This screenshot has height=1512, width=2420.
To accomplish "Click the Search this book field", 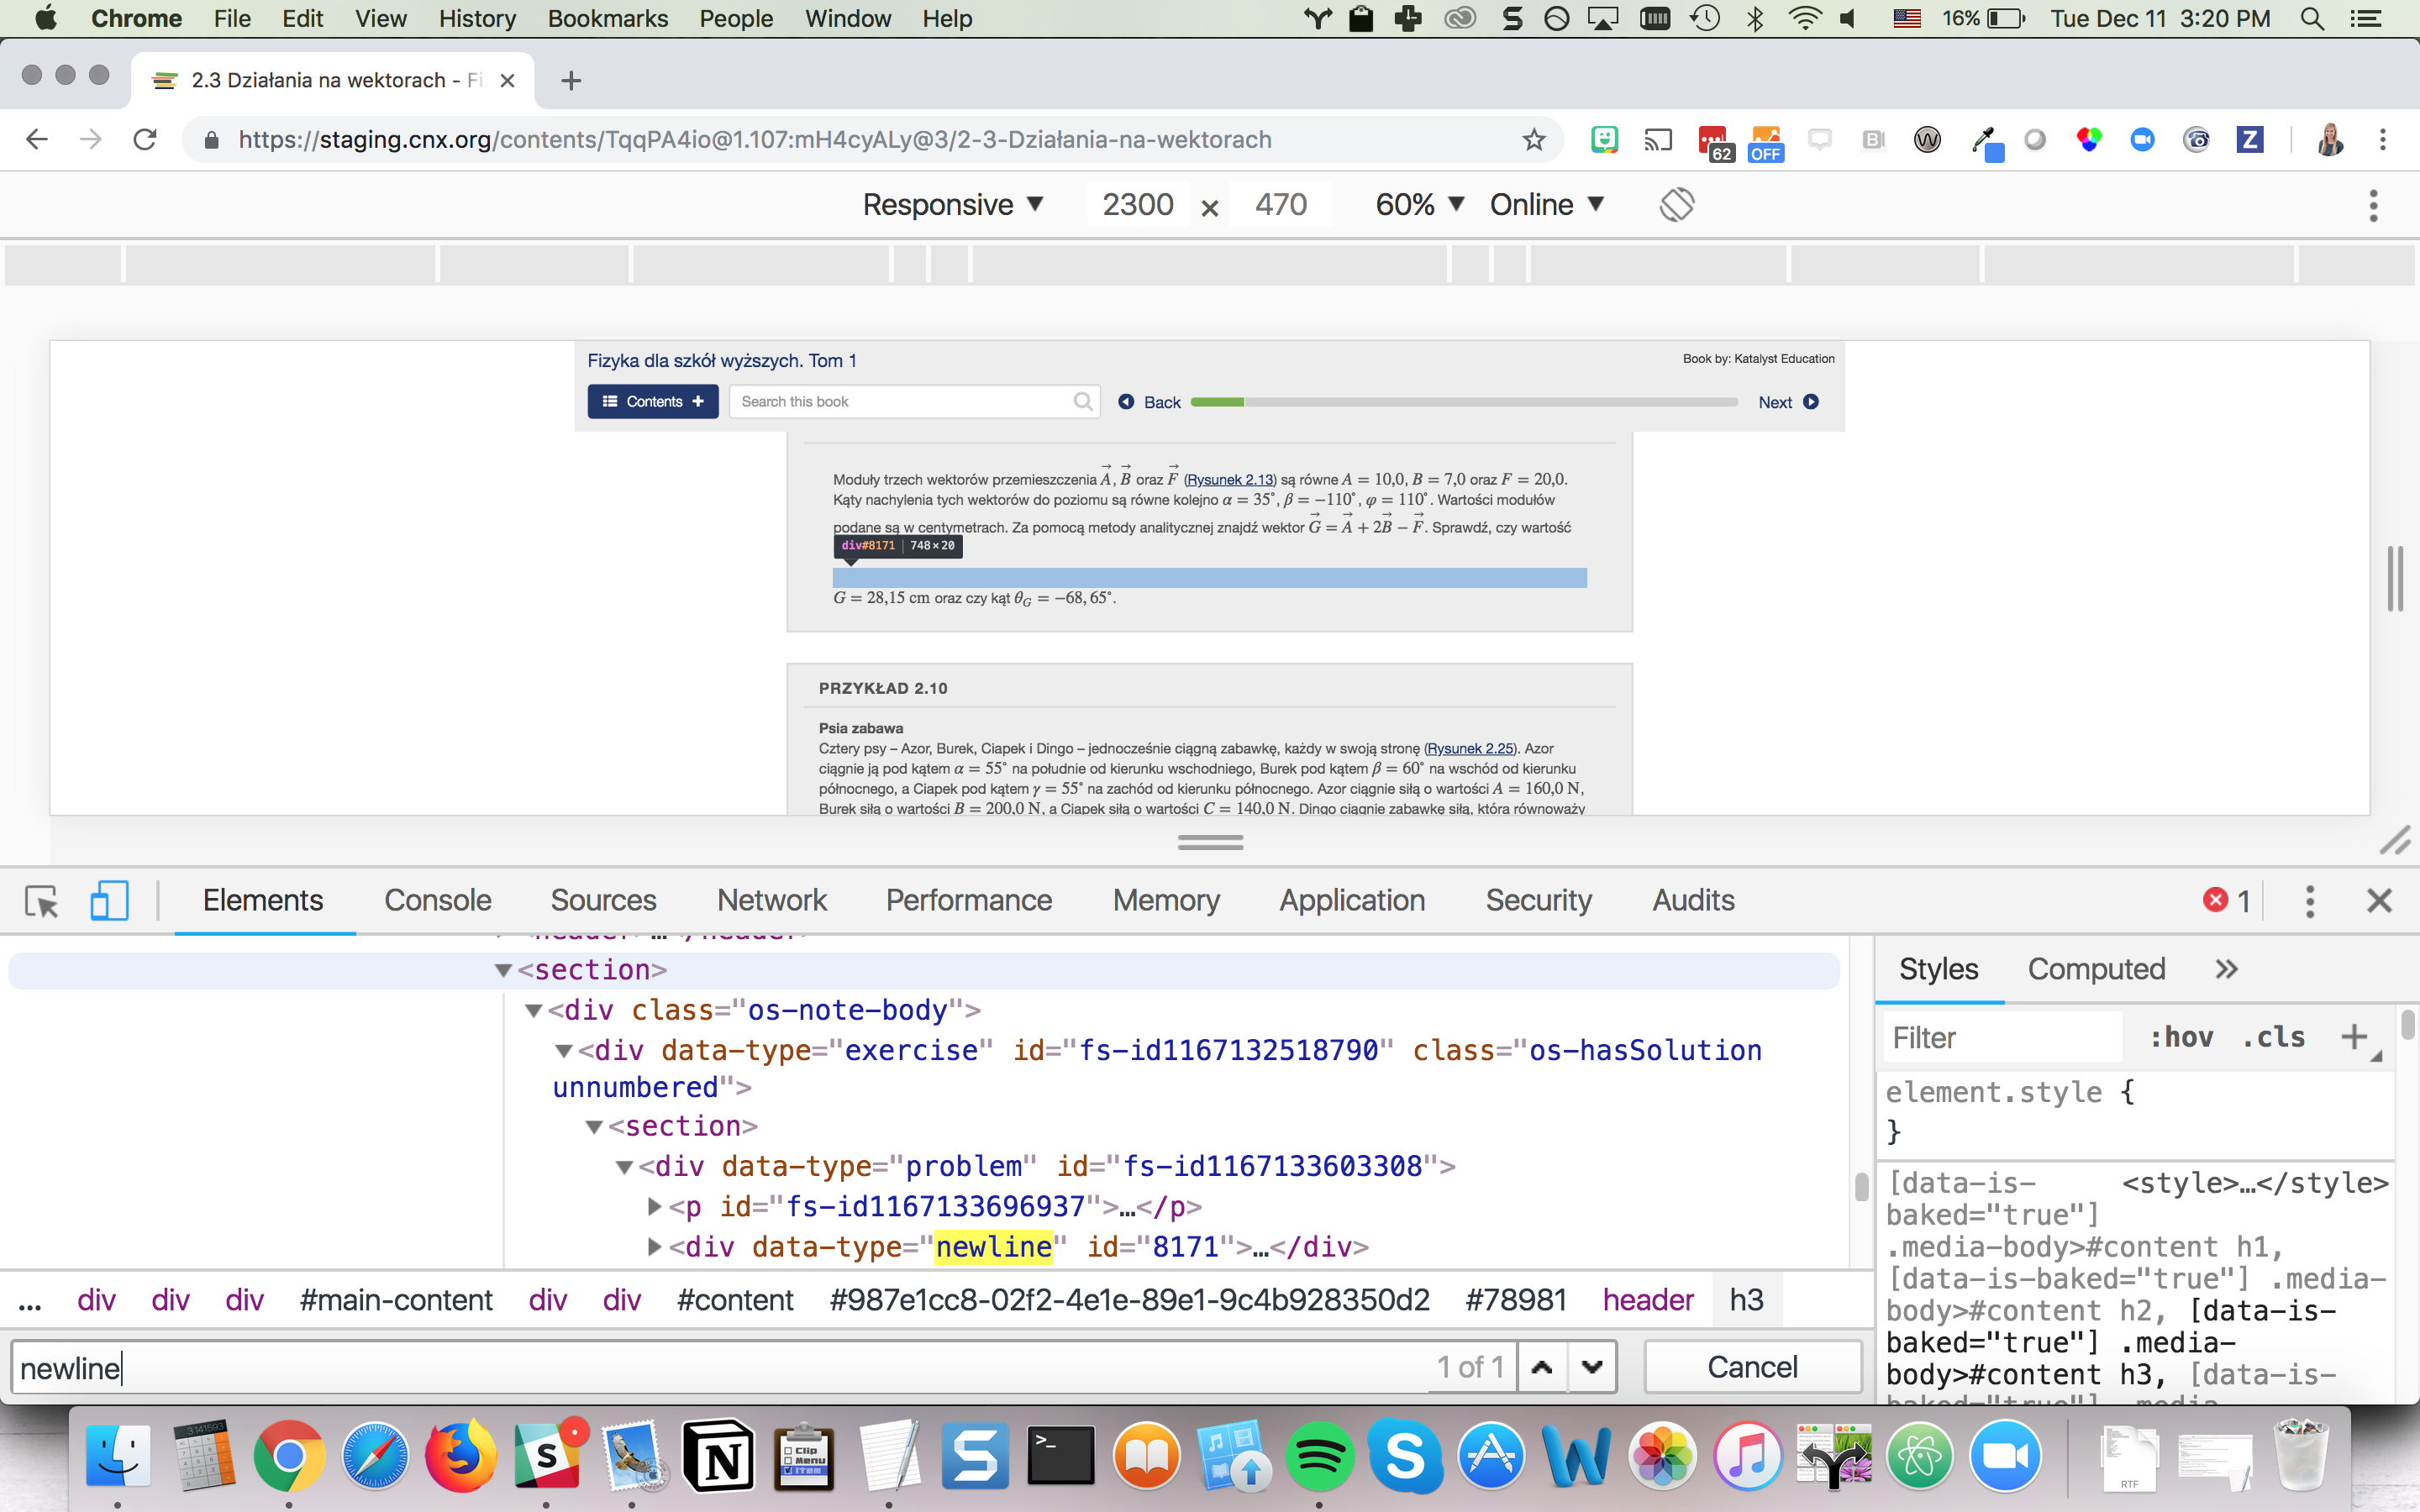I will click(x=900, y=402).
